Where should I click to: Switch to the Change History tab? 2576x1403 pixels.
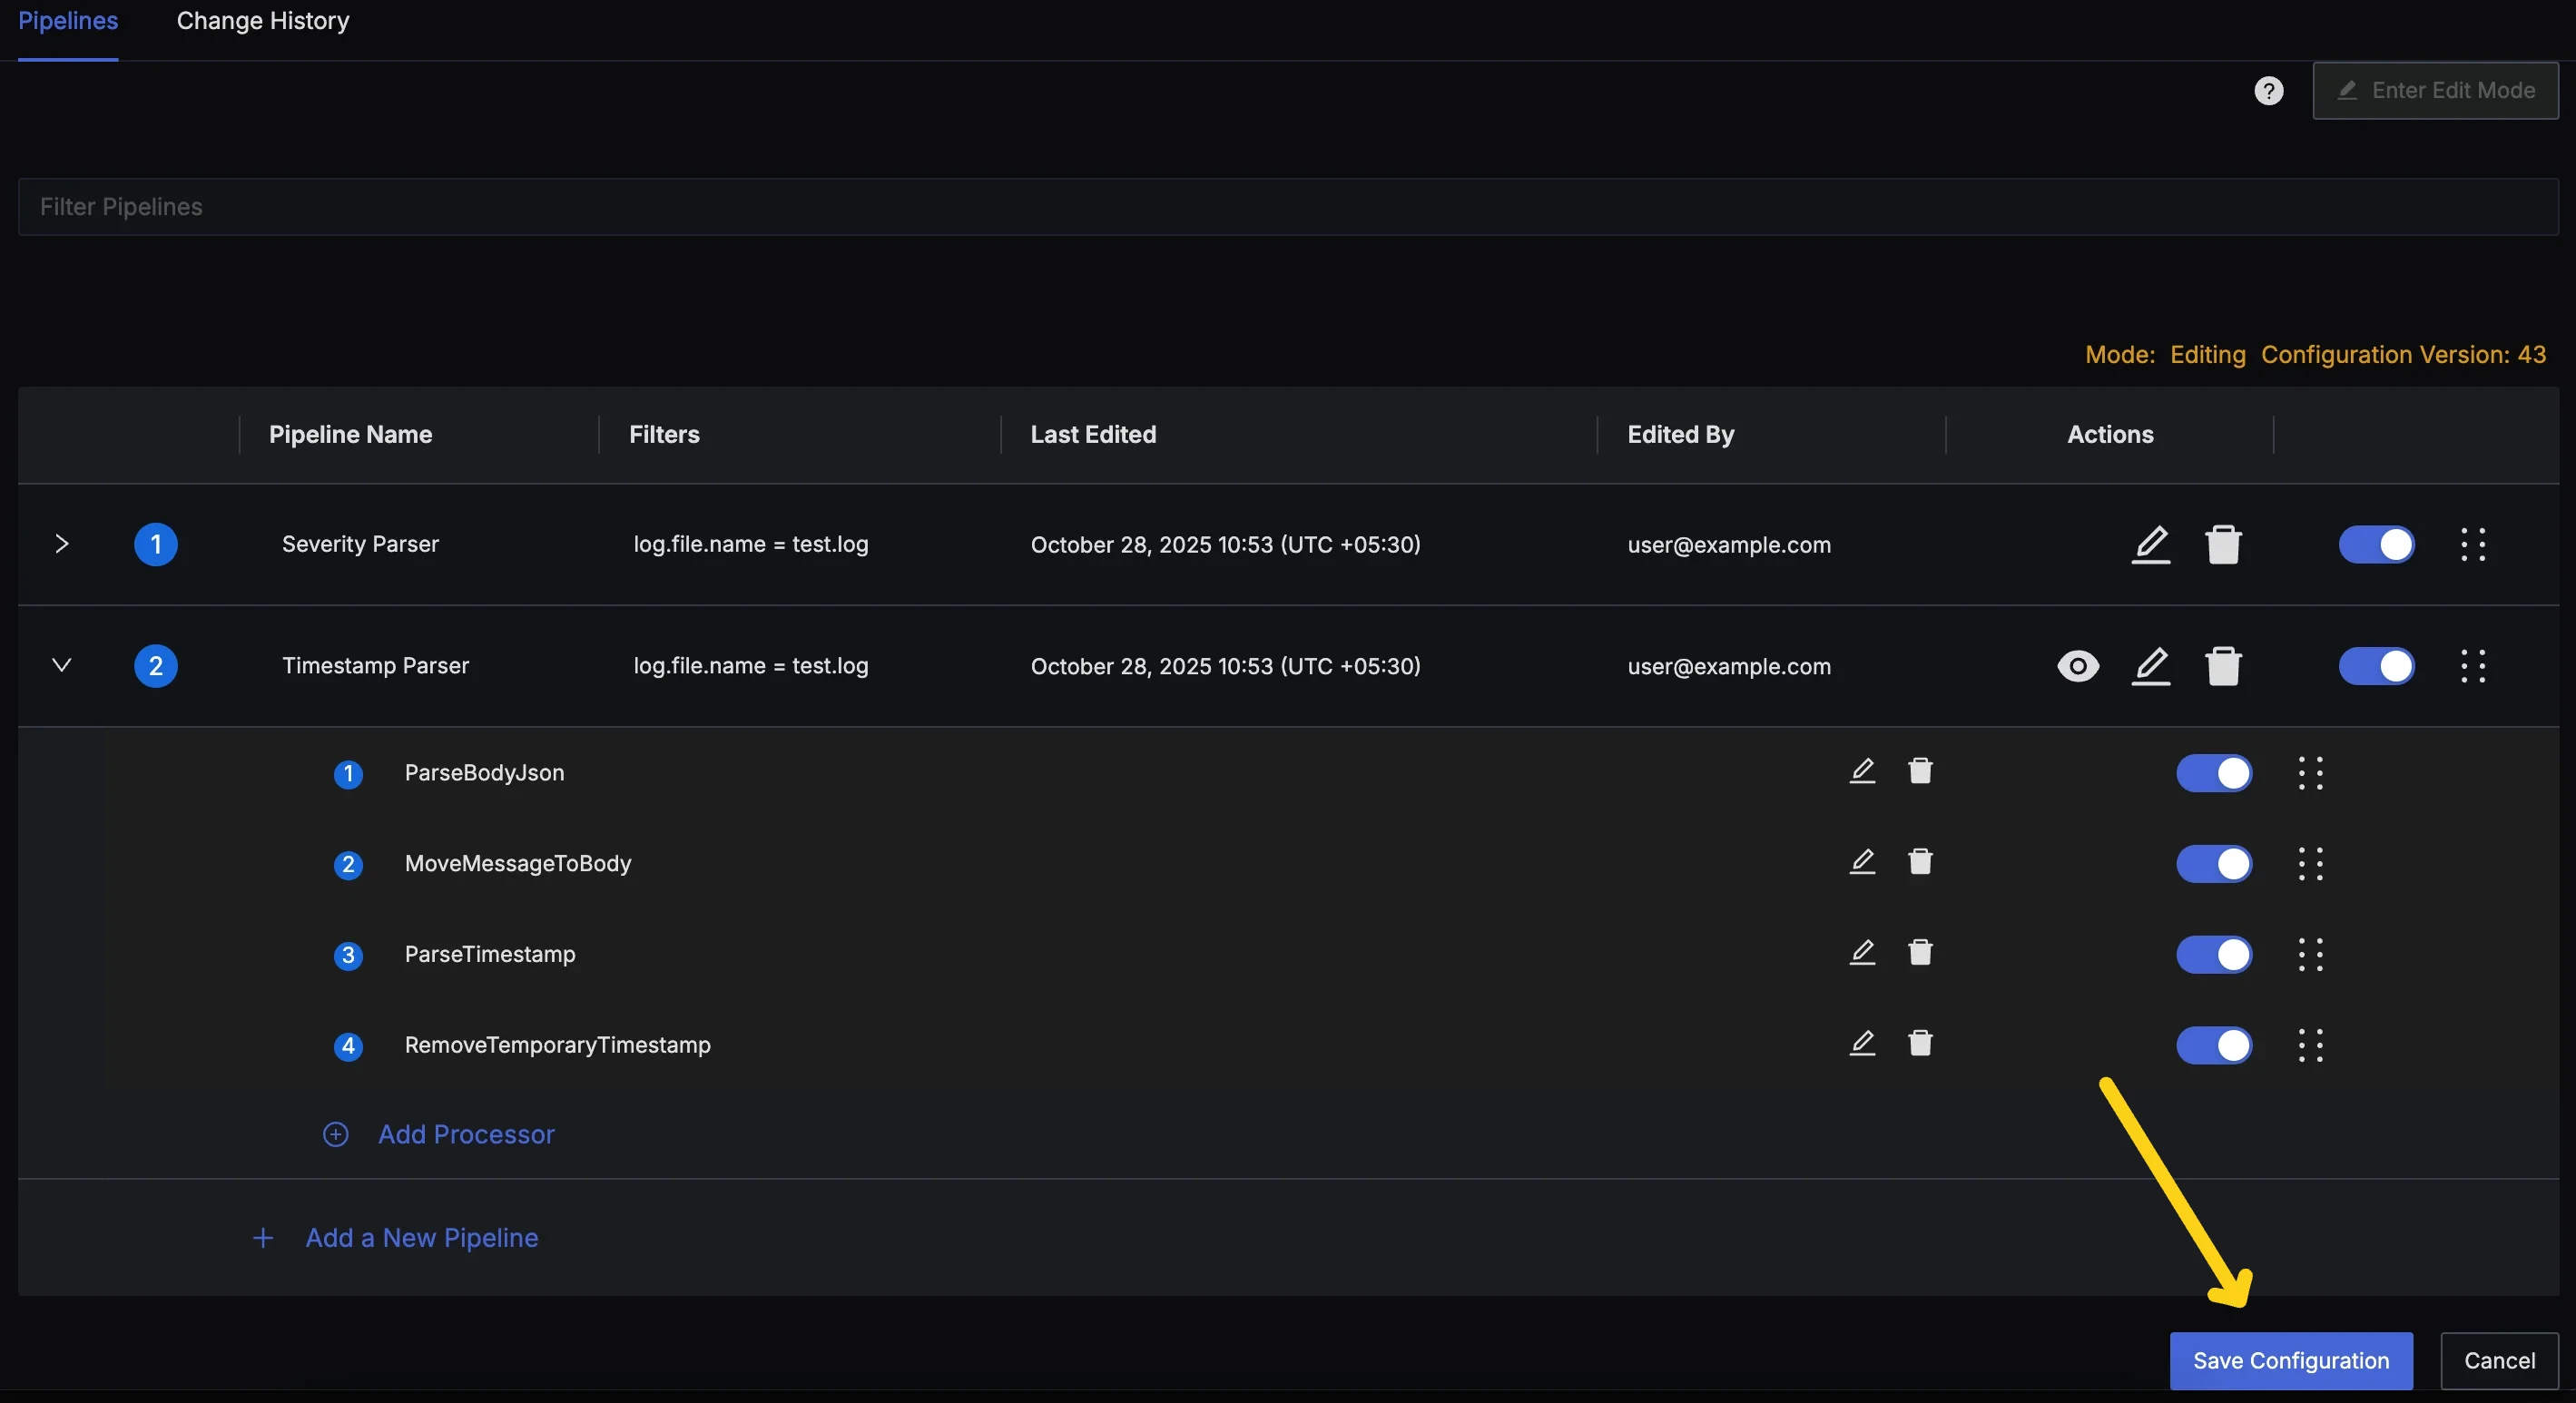click(262, 20)
